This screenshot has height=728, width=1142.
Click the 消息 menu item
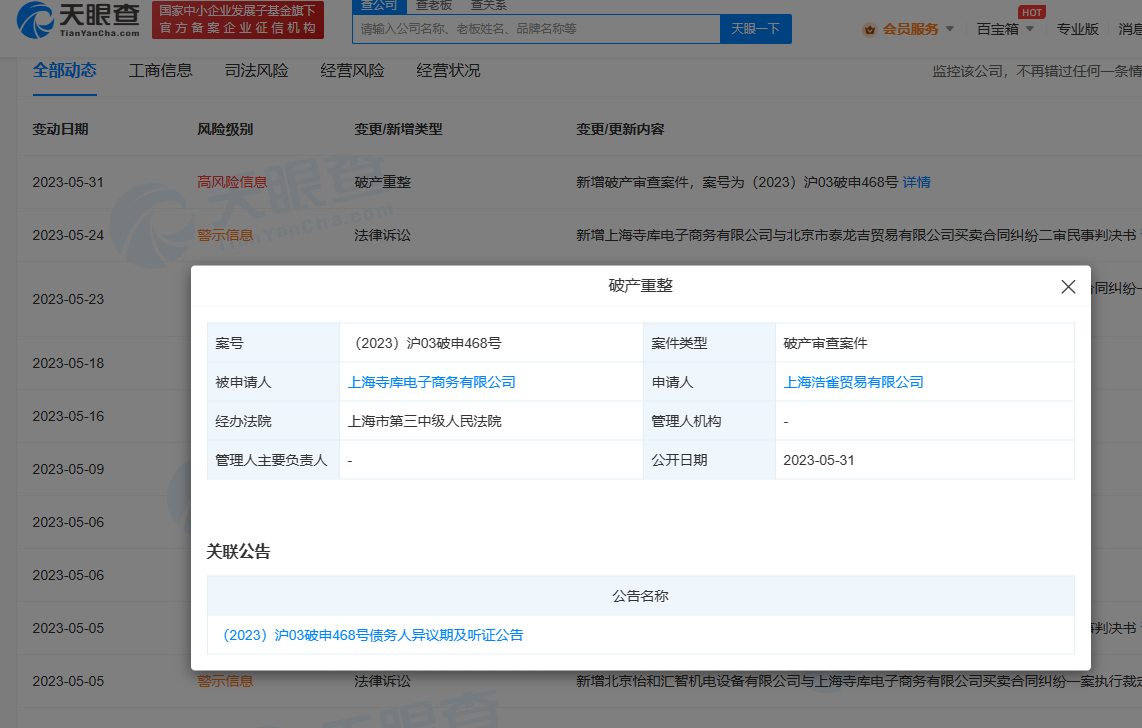pos(1133,29)
